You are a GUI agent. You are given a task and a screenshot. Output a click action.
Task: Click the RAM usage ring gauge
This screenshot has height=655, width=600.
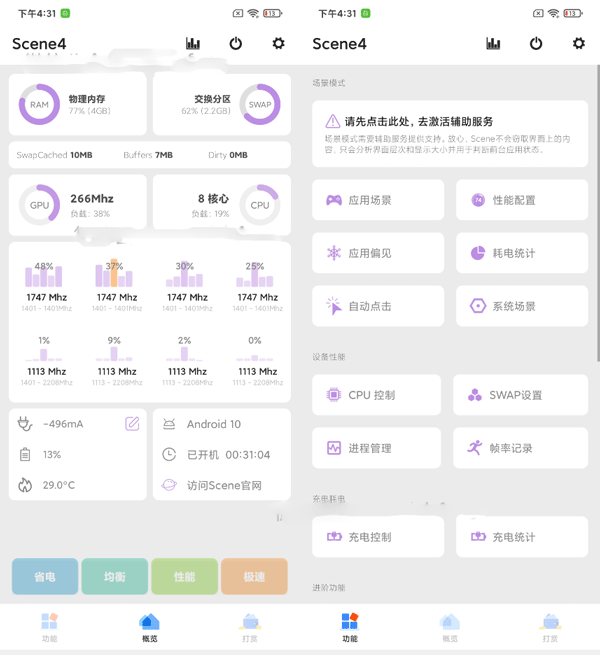click(39, 104)
